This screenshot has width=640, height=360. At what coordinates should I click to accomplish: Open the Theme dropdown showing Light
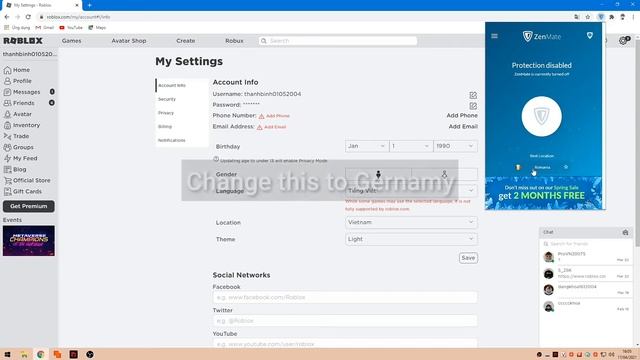coord(411,239)
